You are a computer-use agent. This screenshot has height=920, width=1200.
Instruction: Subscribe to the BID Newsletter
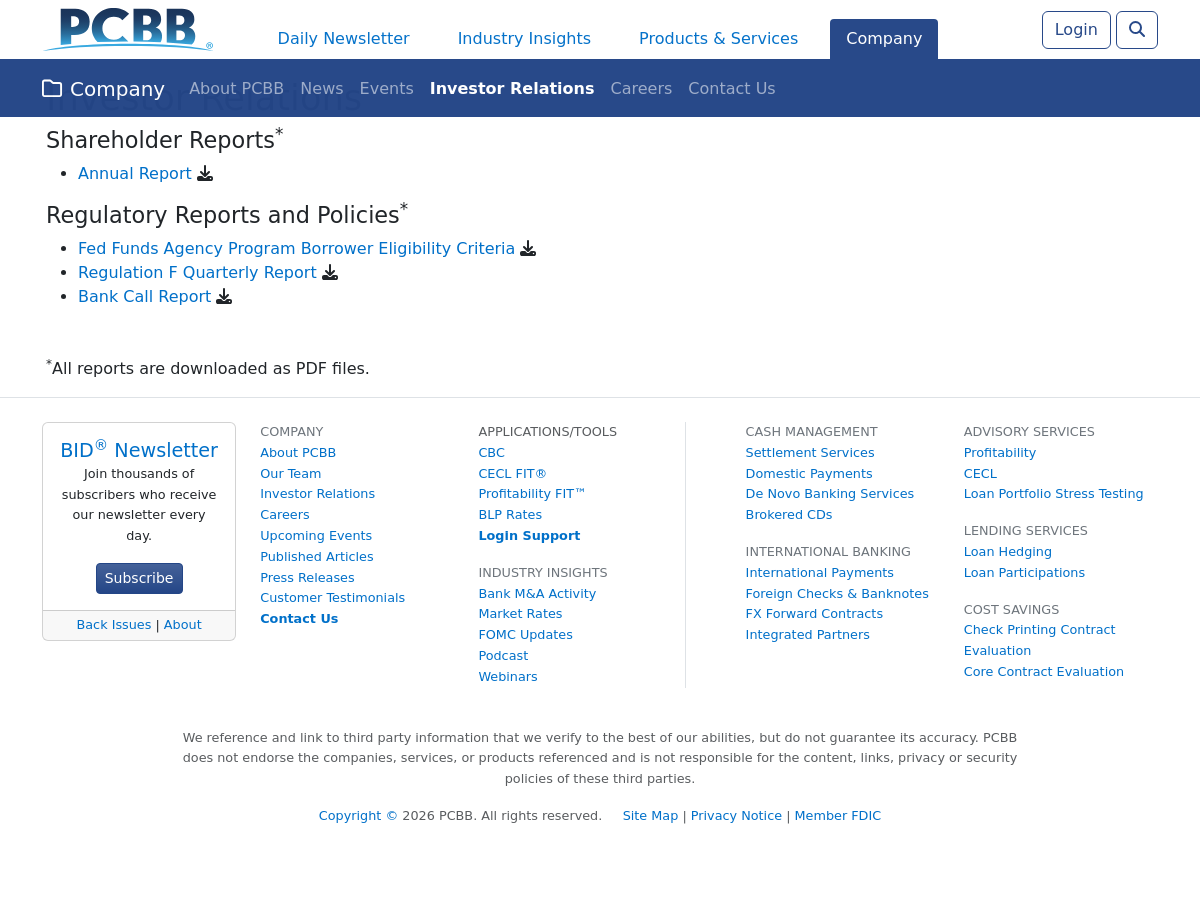click(139, 578)
